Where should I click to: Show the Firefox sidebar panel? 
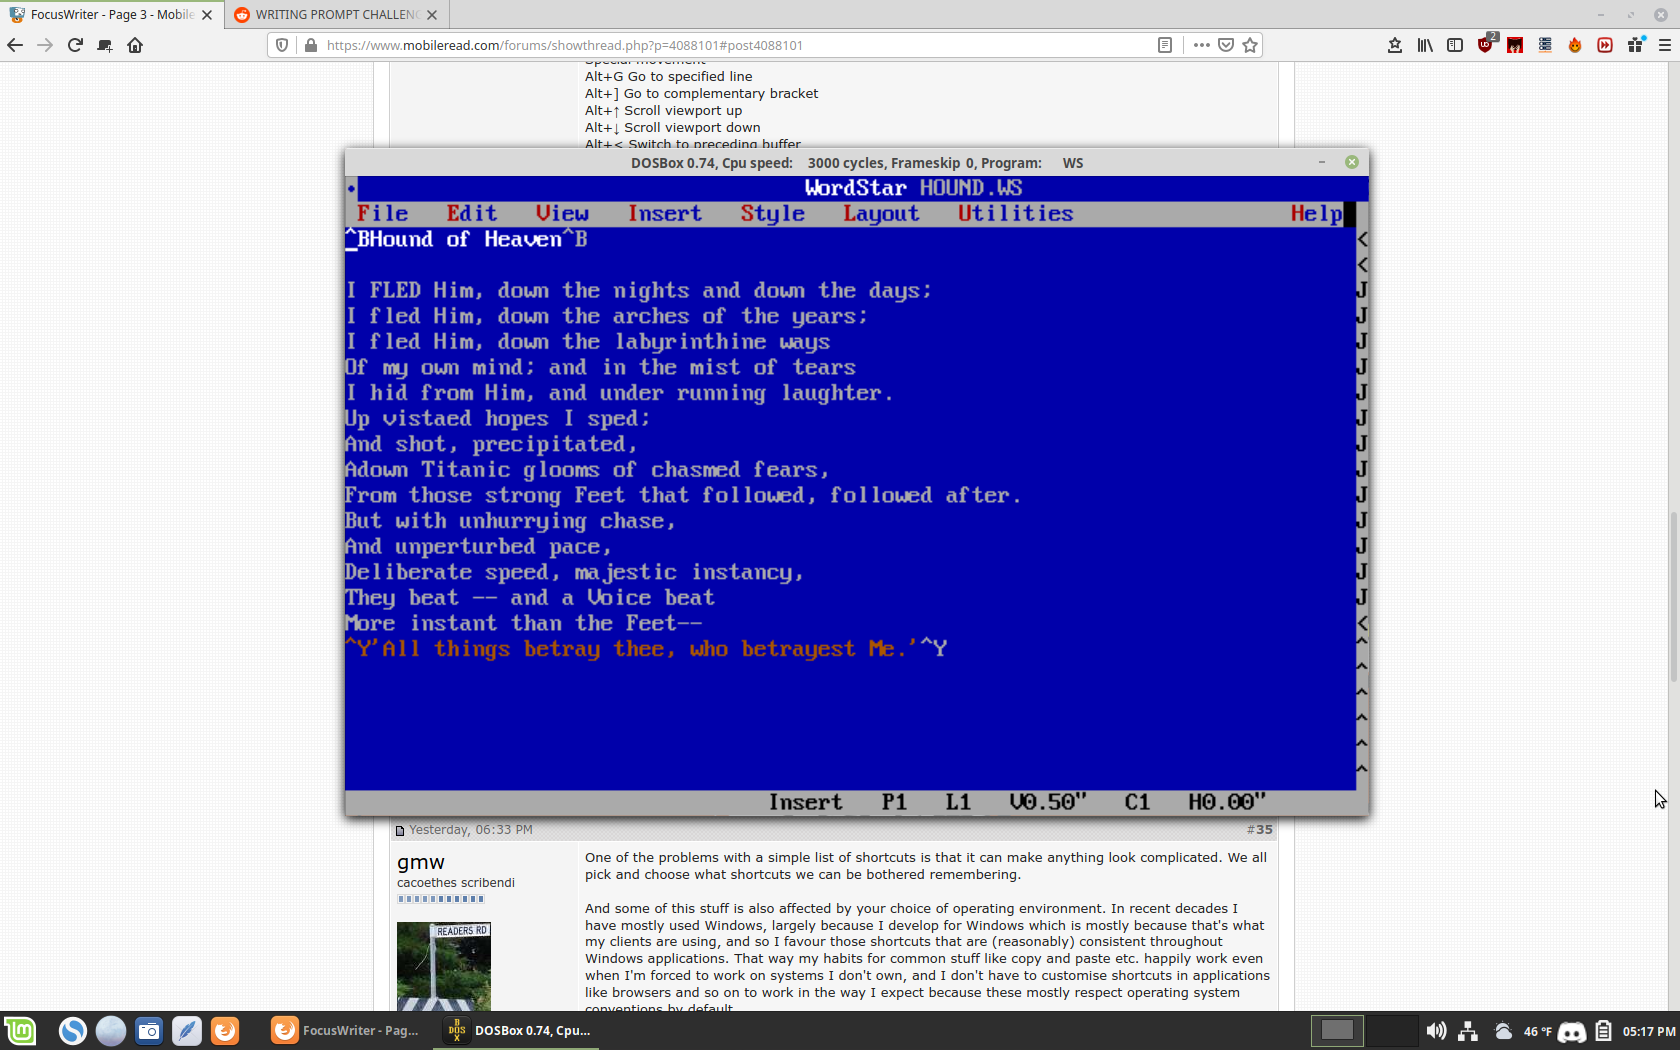coord(1455,45)
